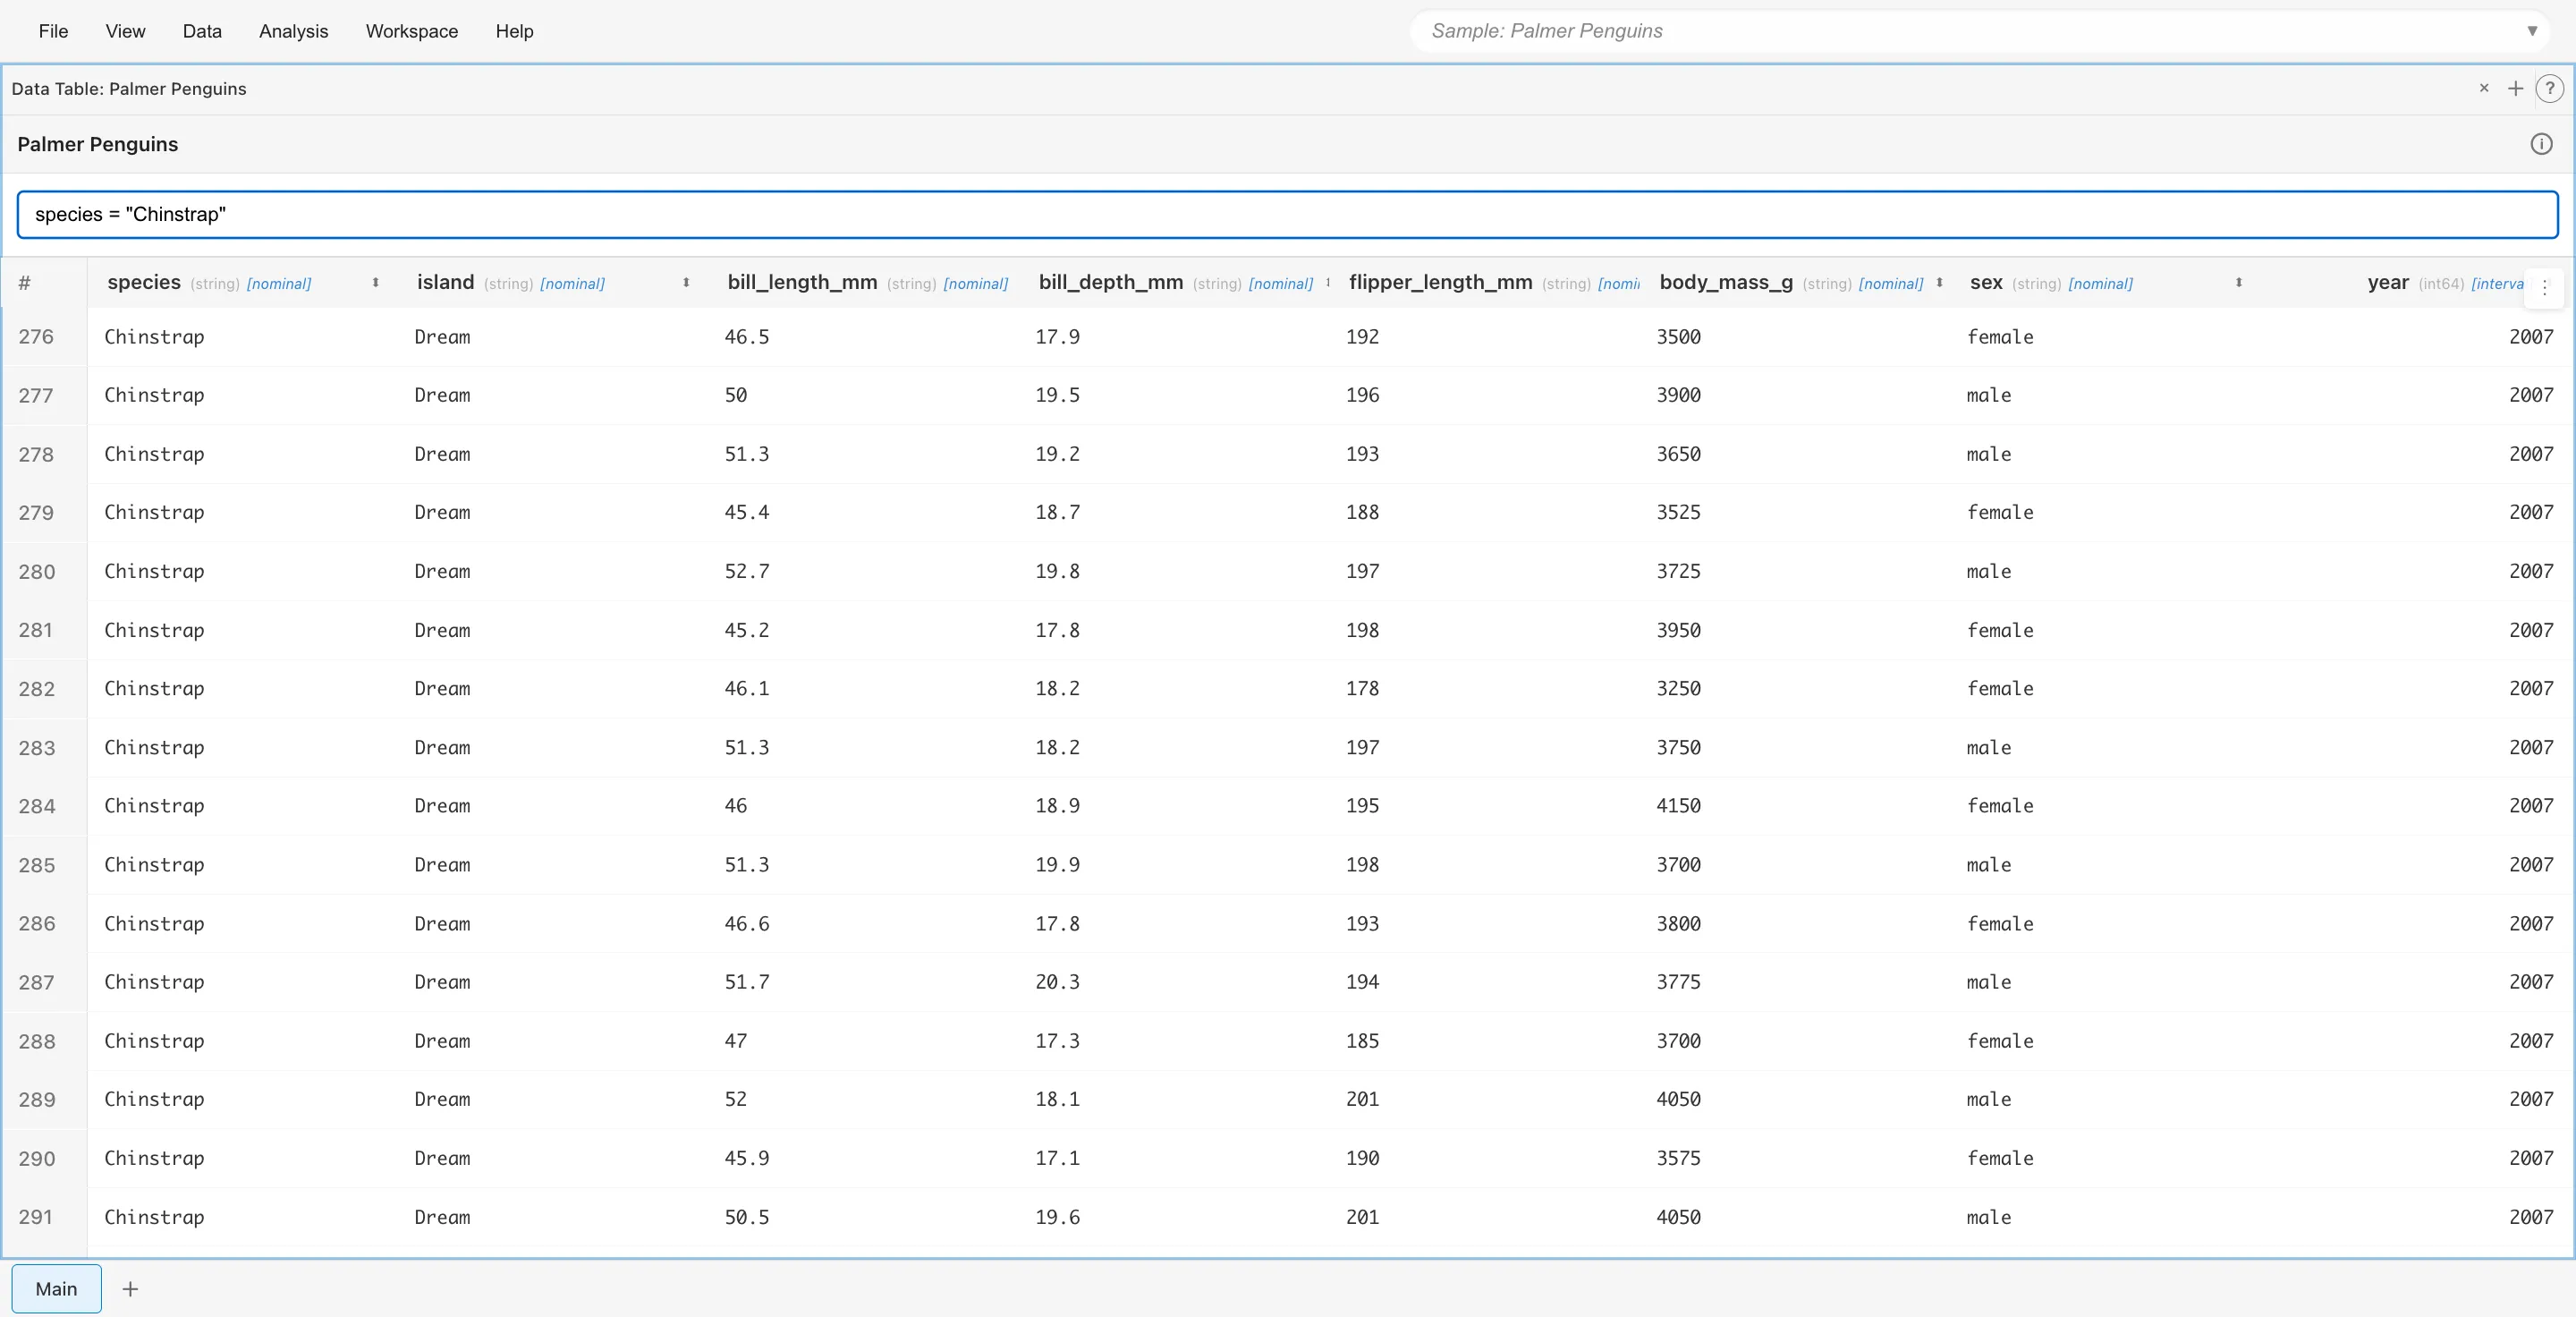Click the island column sort arrows
The image size is (2576, 1317).
pos(686,283)
